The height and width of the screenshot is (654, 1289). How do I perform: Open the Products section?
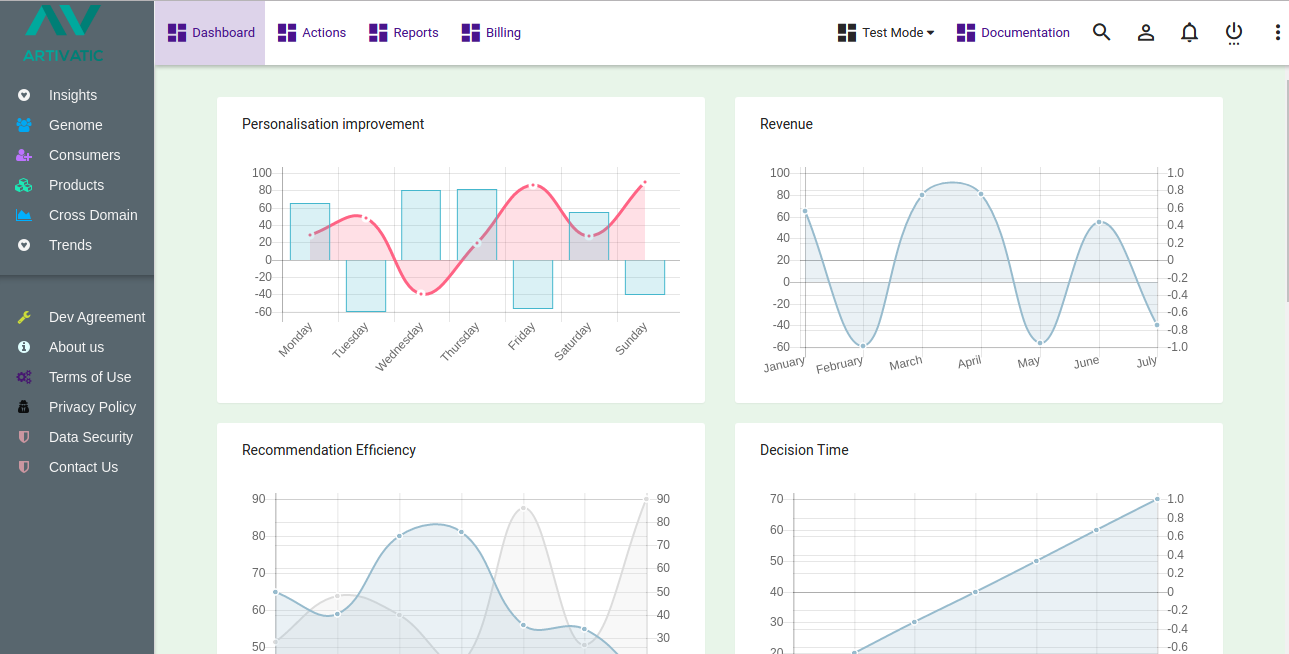click(77, 185)
